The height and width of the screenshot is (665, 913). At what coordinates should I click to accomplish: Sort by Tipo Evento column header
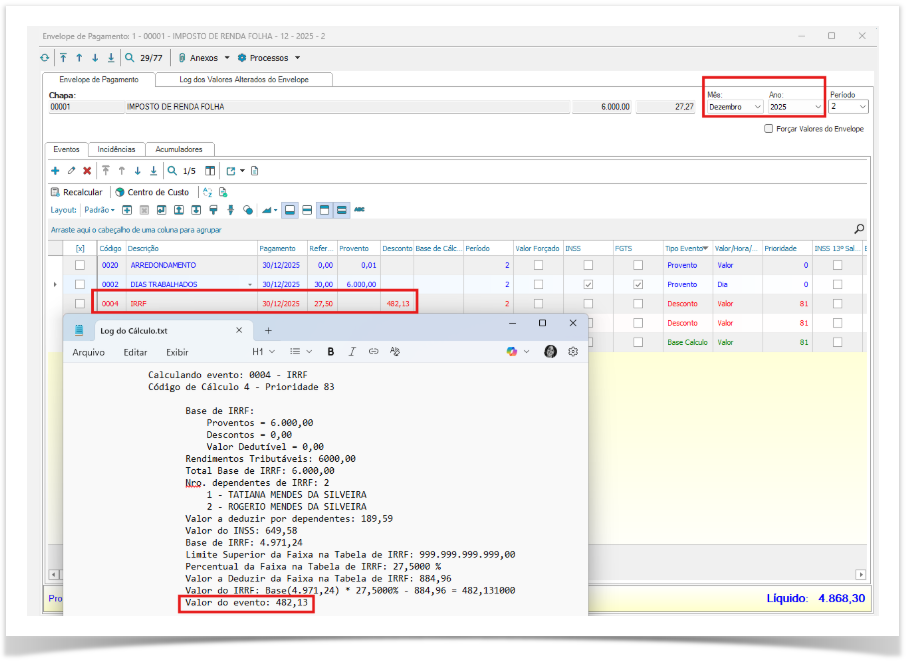point(686,249)
